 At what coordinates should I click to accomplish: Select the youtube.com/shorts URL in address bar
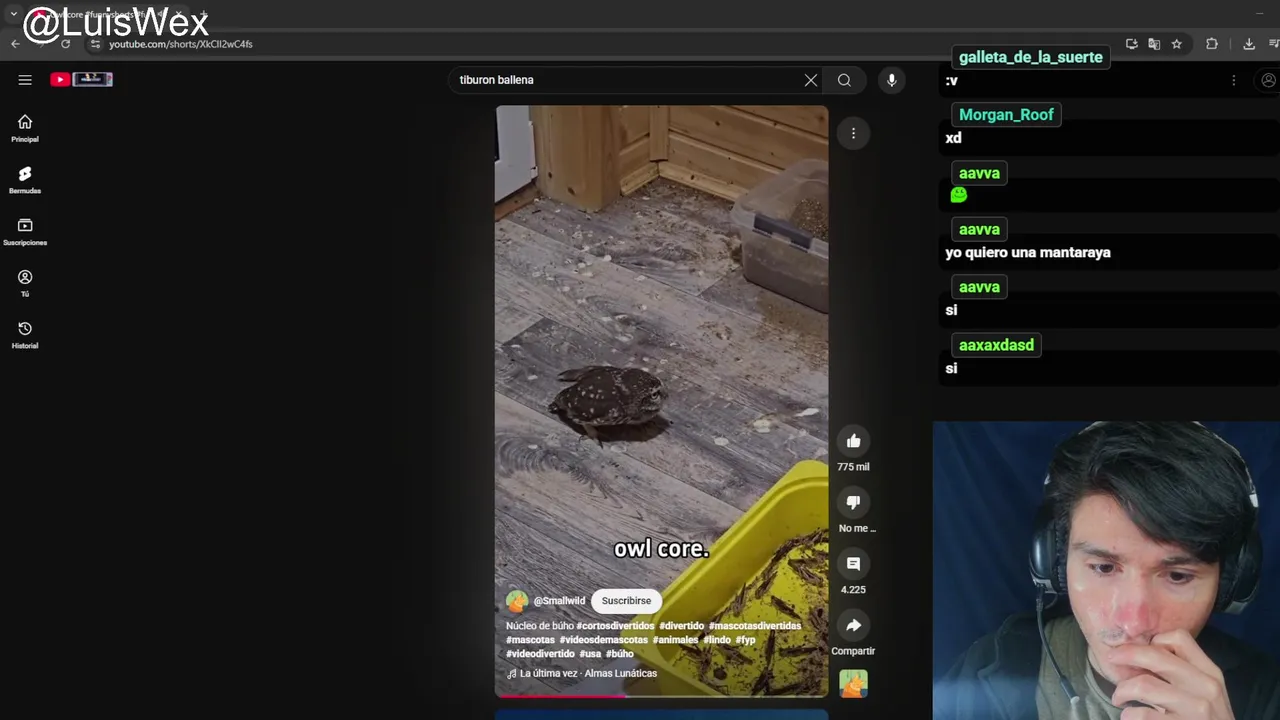click(180, 44)
